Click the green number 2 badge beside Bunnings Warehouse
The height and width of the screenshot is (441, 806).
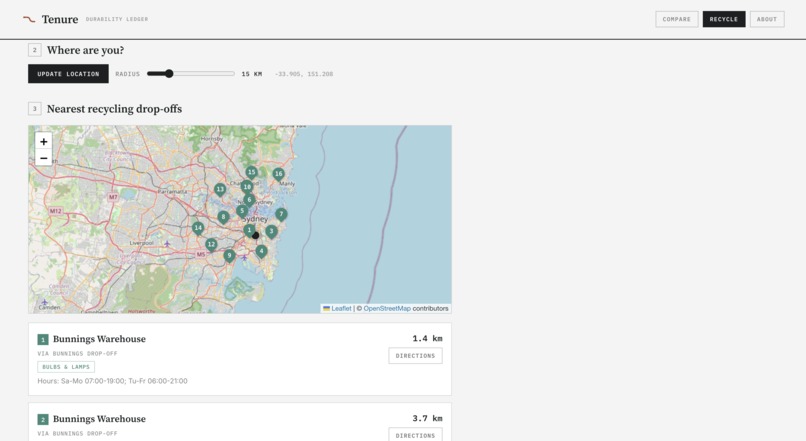tap(43, 419)
